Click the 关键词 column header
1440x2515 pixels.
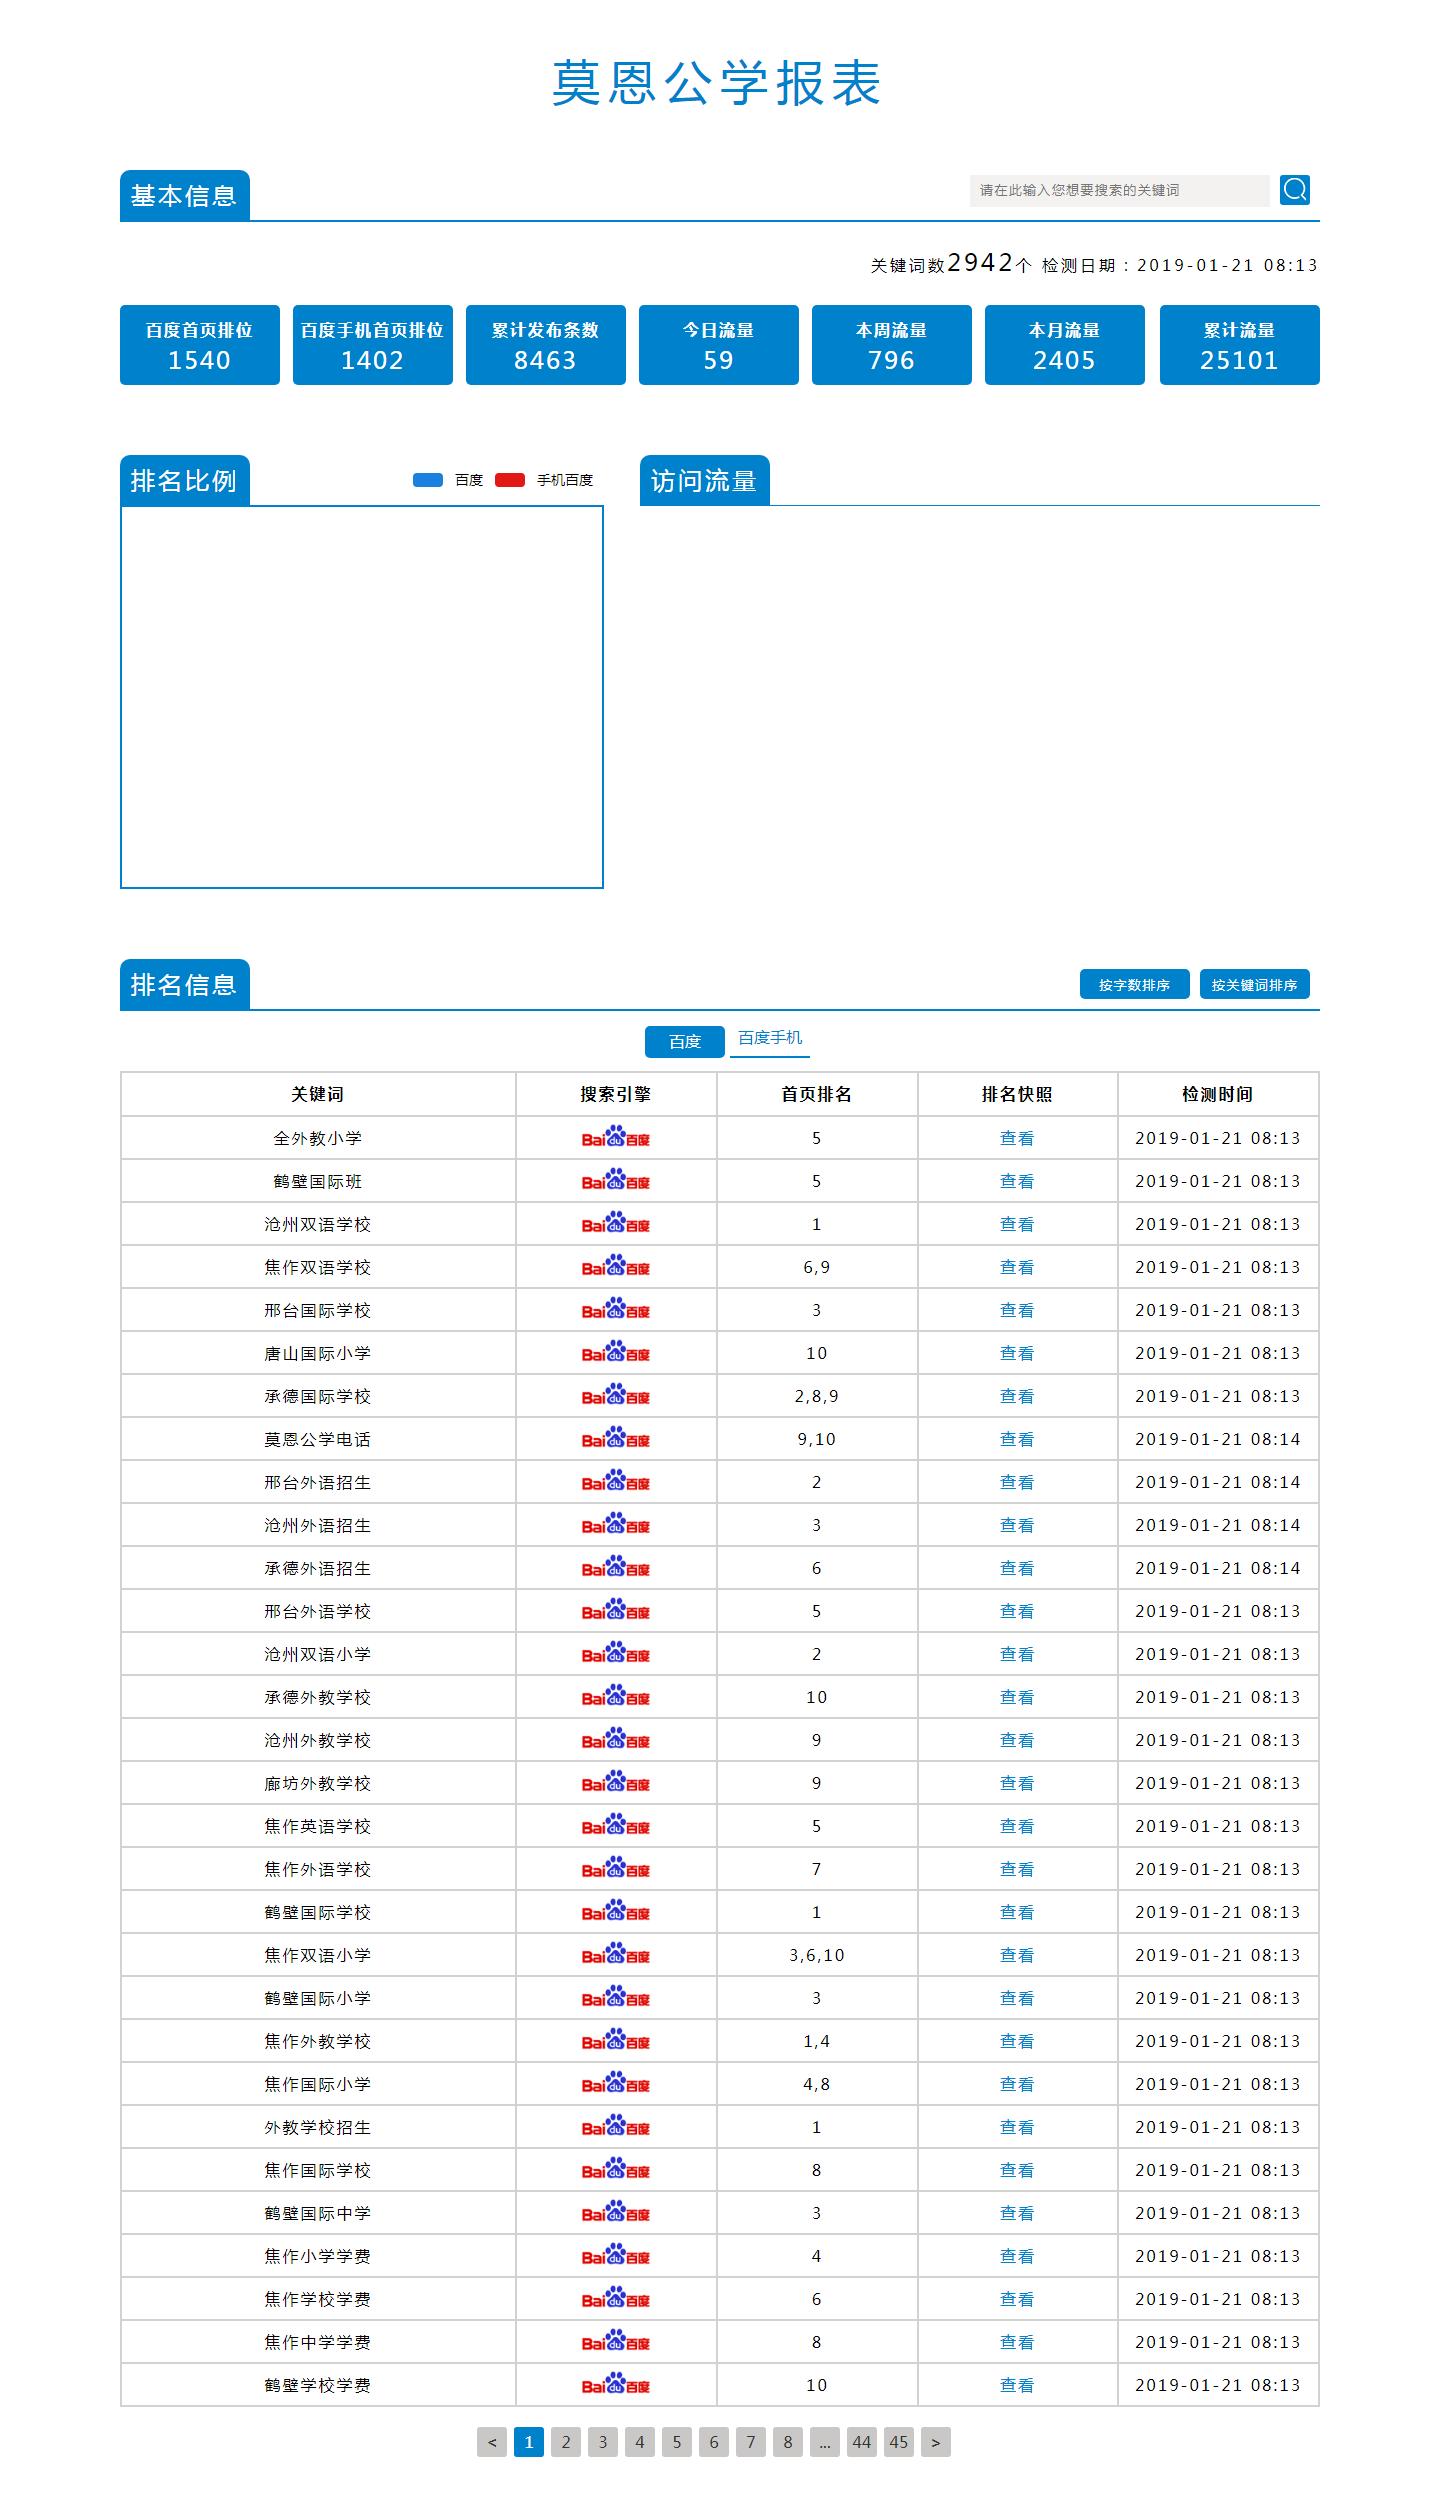318,1094
